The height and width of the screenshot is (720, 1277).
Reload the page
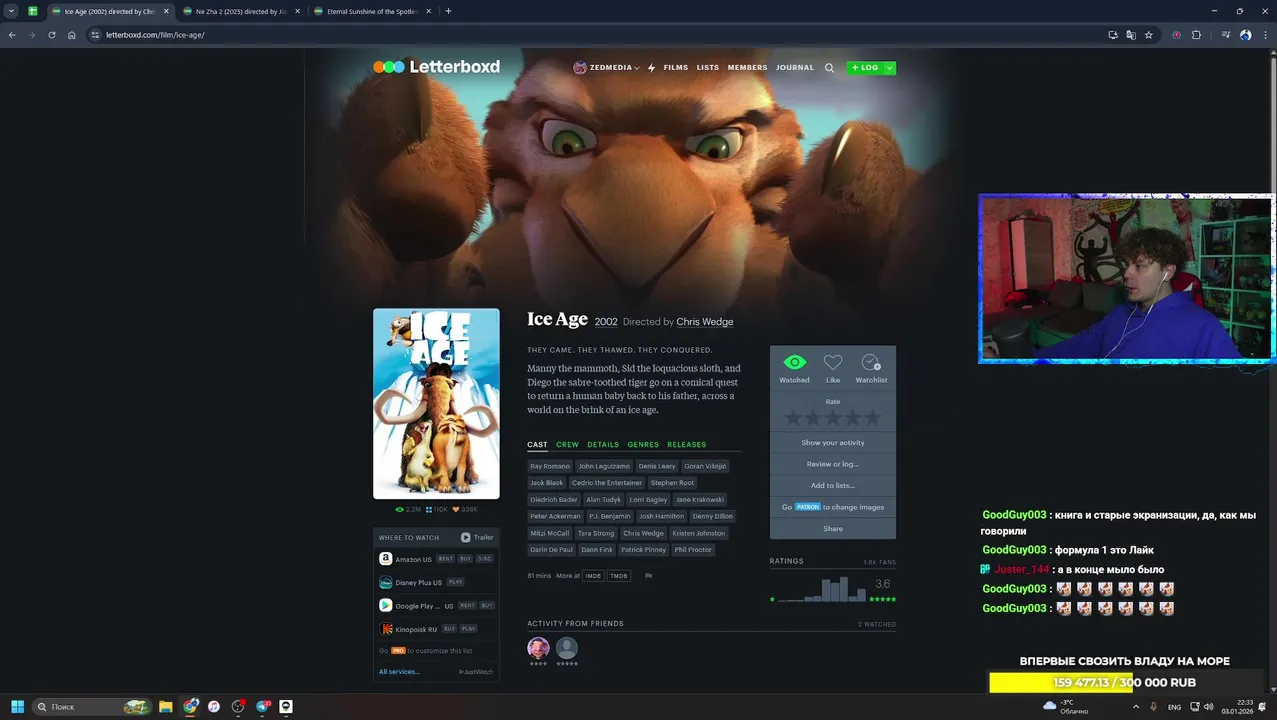pos(52,35)
